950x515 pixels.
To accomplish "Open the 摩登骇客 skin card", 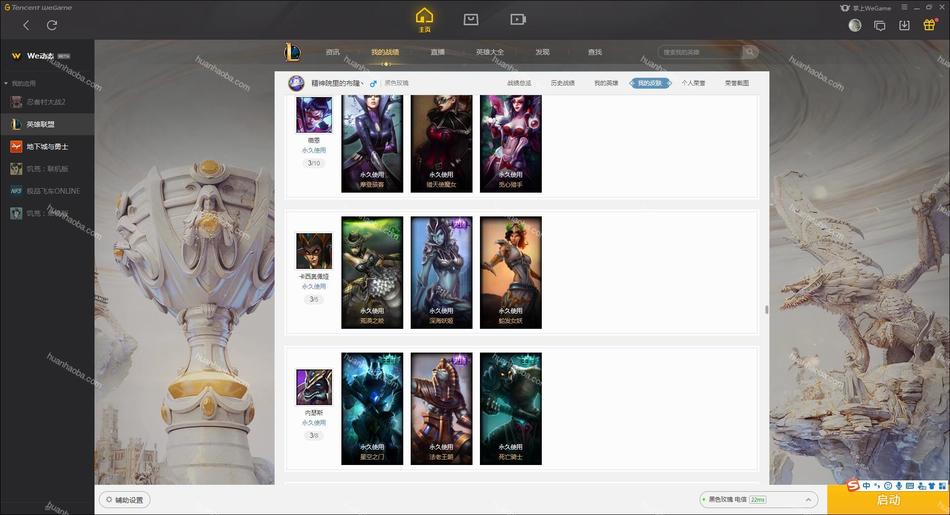I will click(x=372, y=144).
